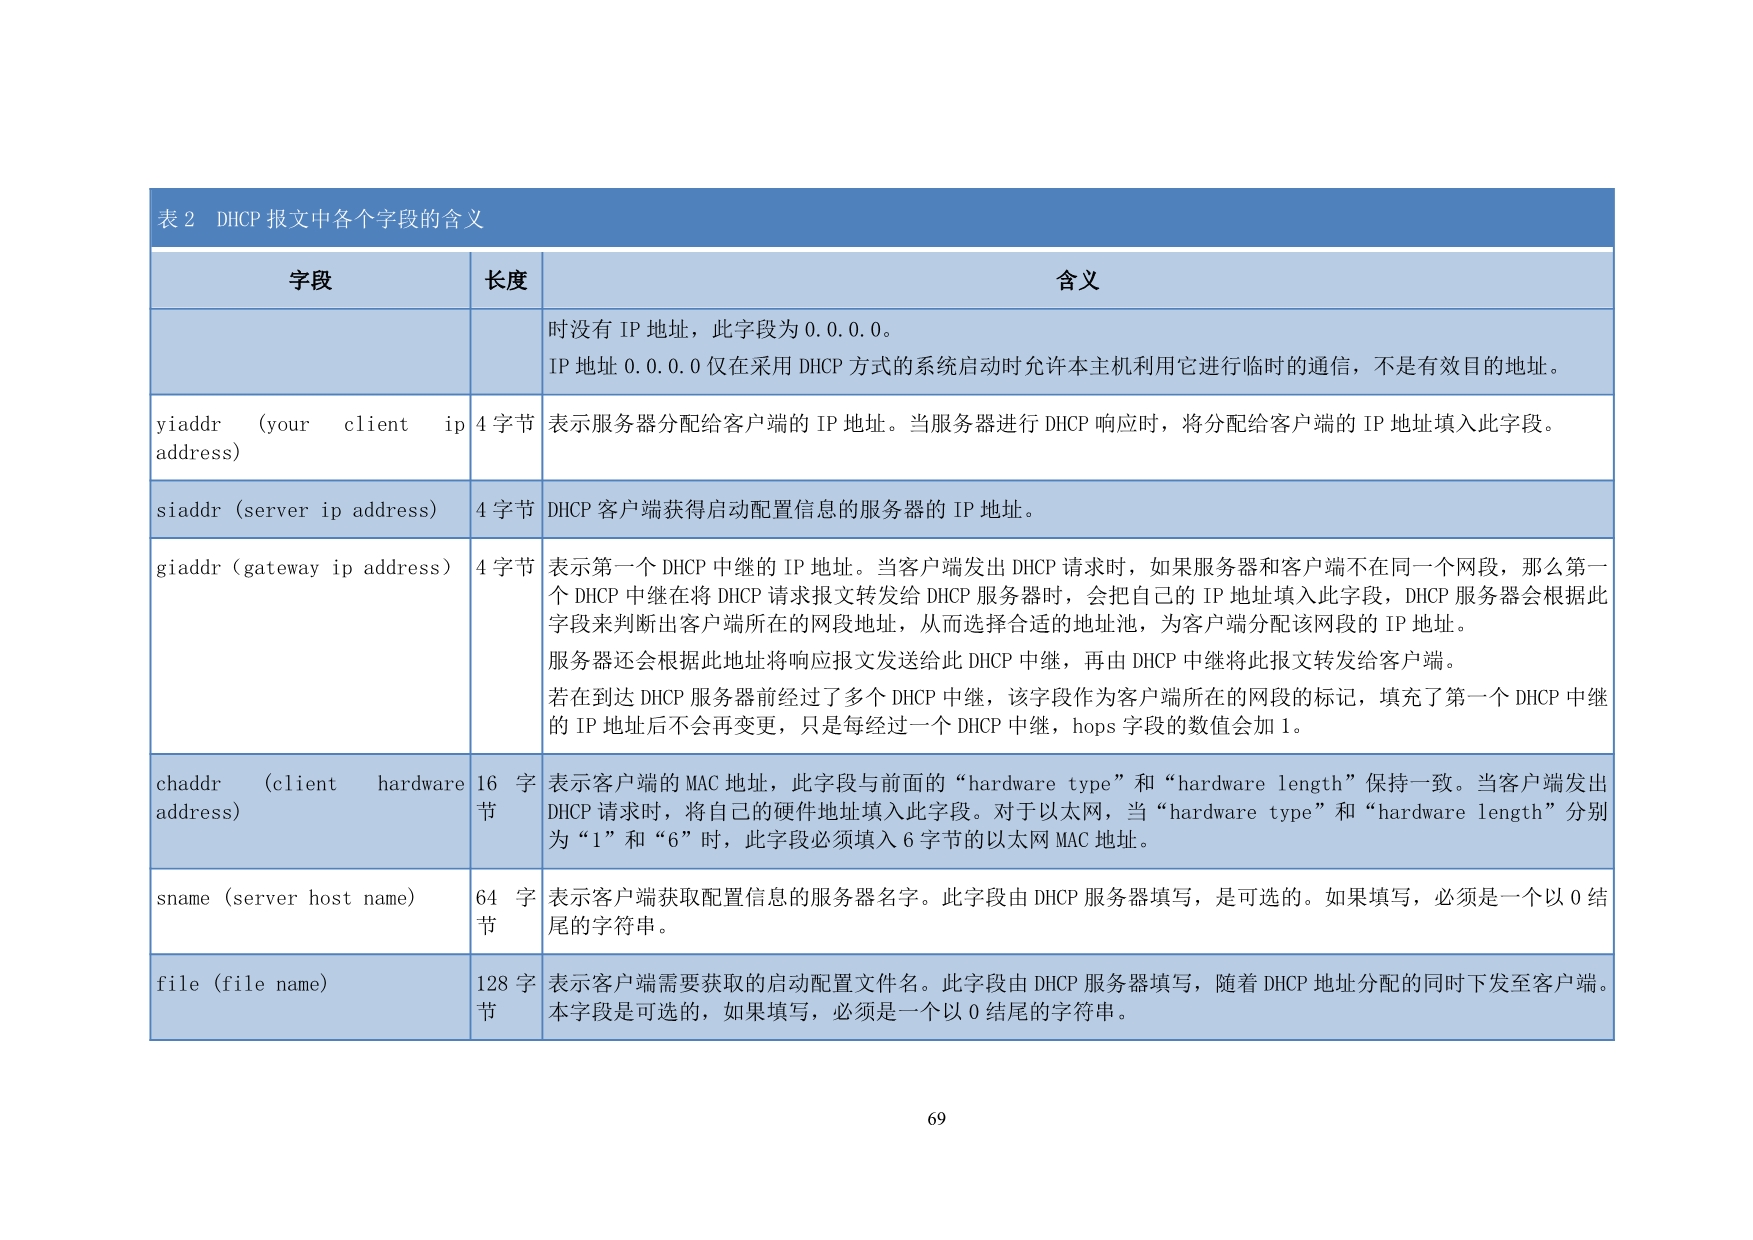Select the "64 字节" length cell
1753x1240 pixels.
(506, 911)
